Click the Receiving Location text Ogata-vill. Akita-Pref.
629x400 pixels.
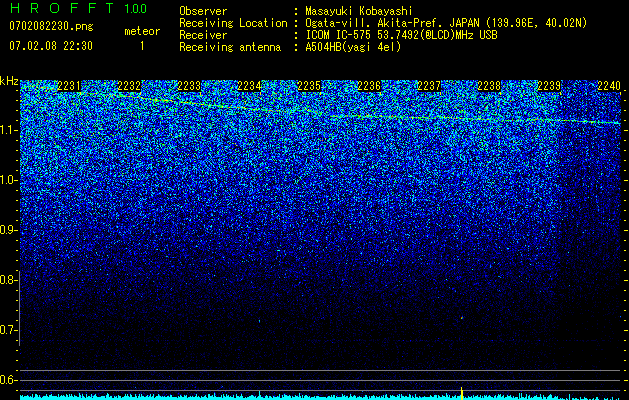tap(375, 23)
